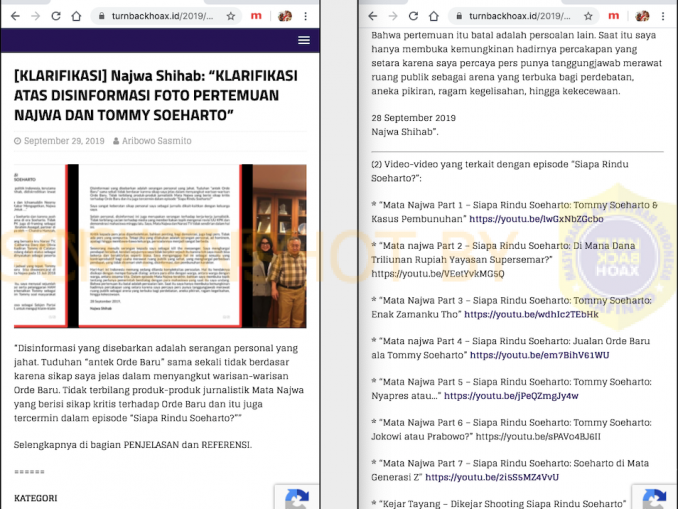Open Part 5 YouTube link jPeQZmgJy4w
Screen dimensions: 678x509
tap(511, 396)
